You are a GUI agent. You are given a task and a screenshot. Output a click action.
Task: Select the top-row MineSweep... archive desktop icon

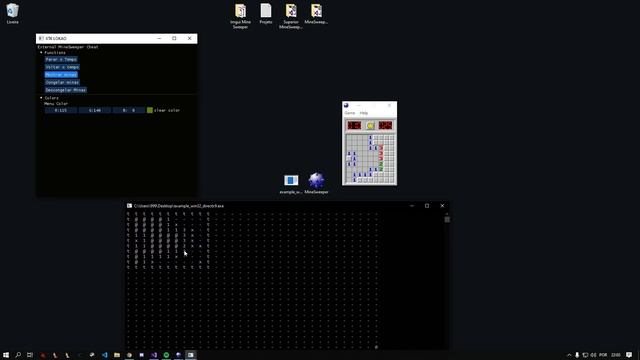tap(316, 13)
